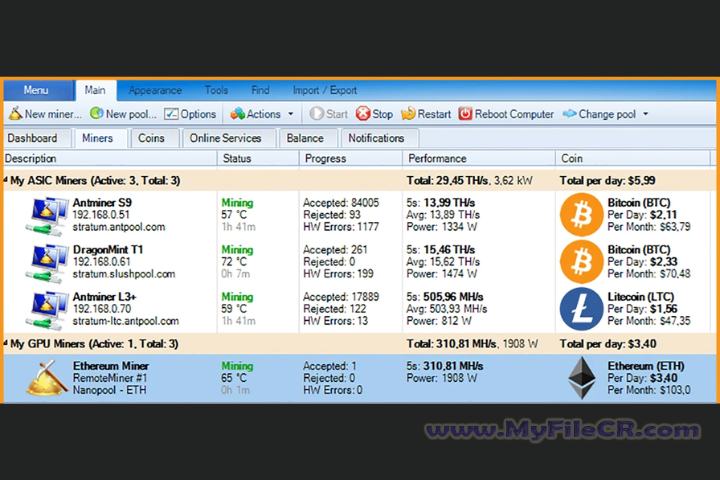Click IP address 192.168.0.61
This screenshot has height=480, width=720.
click(x=101, y=262)
